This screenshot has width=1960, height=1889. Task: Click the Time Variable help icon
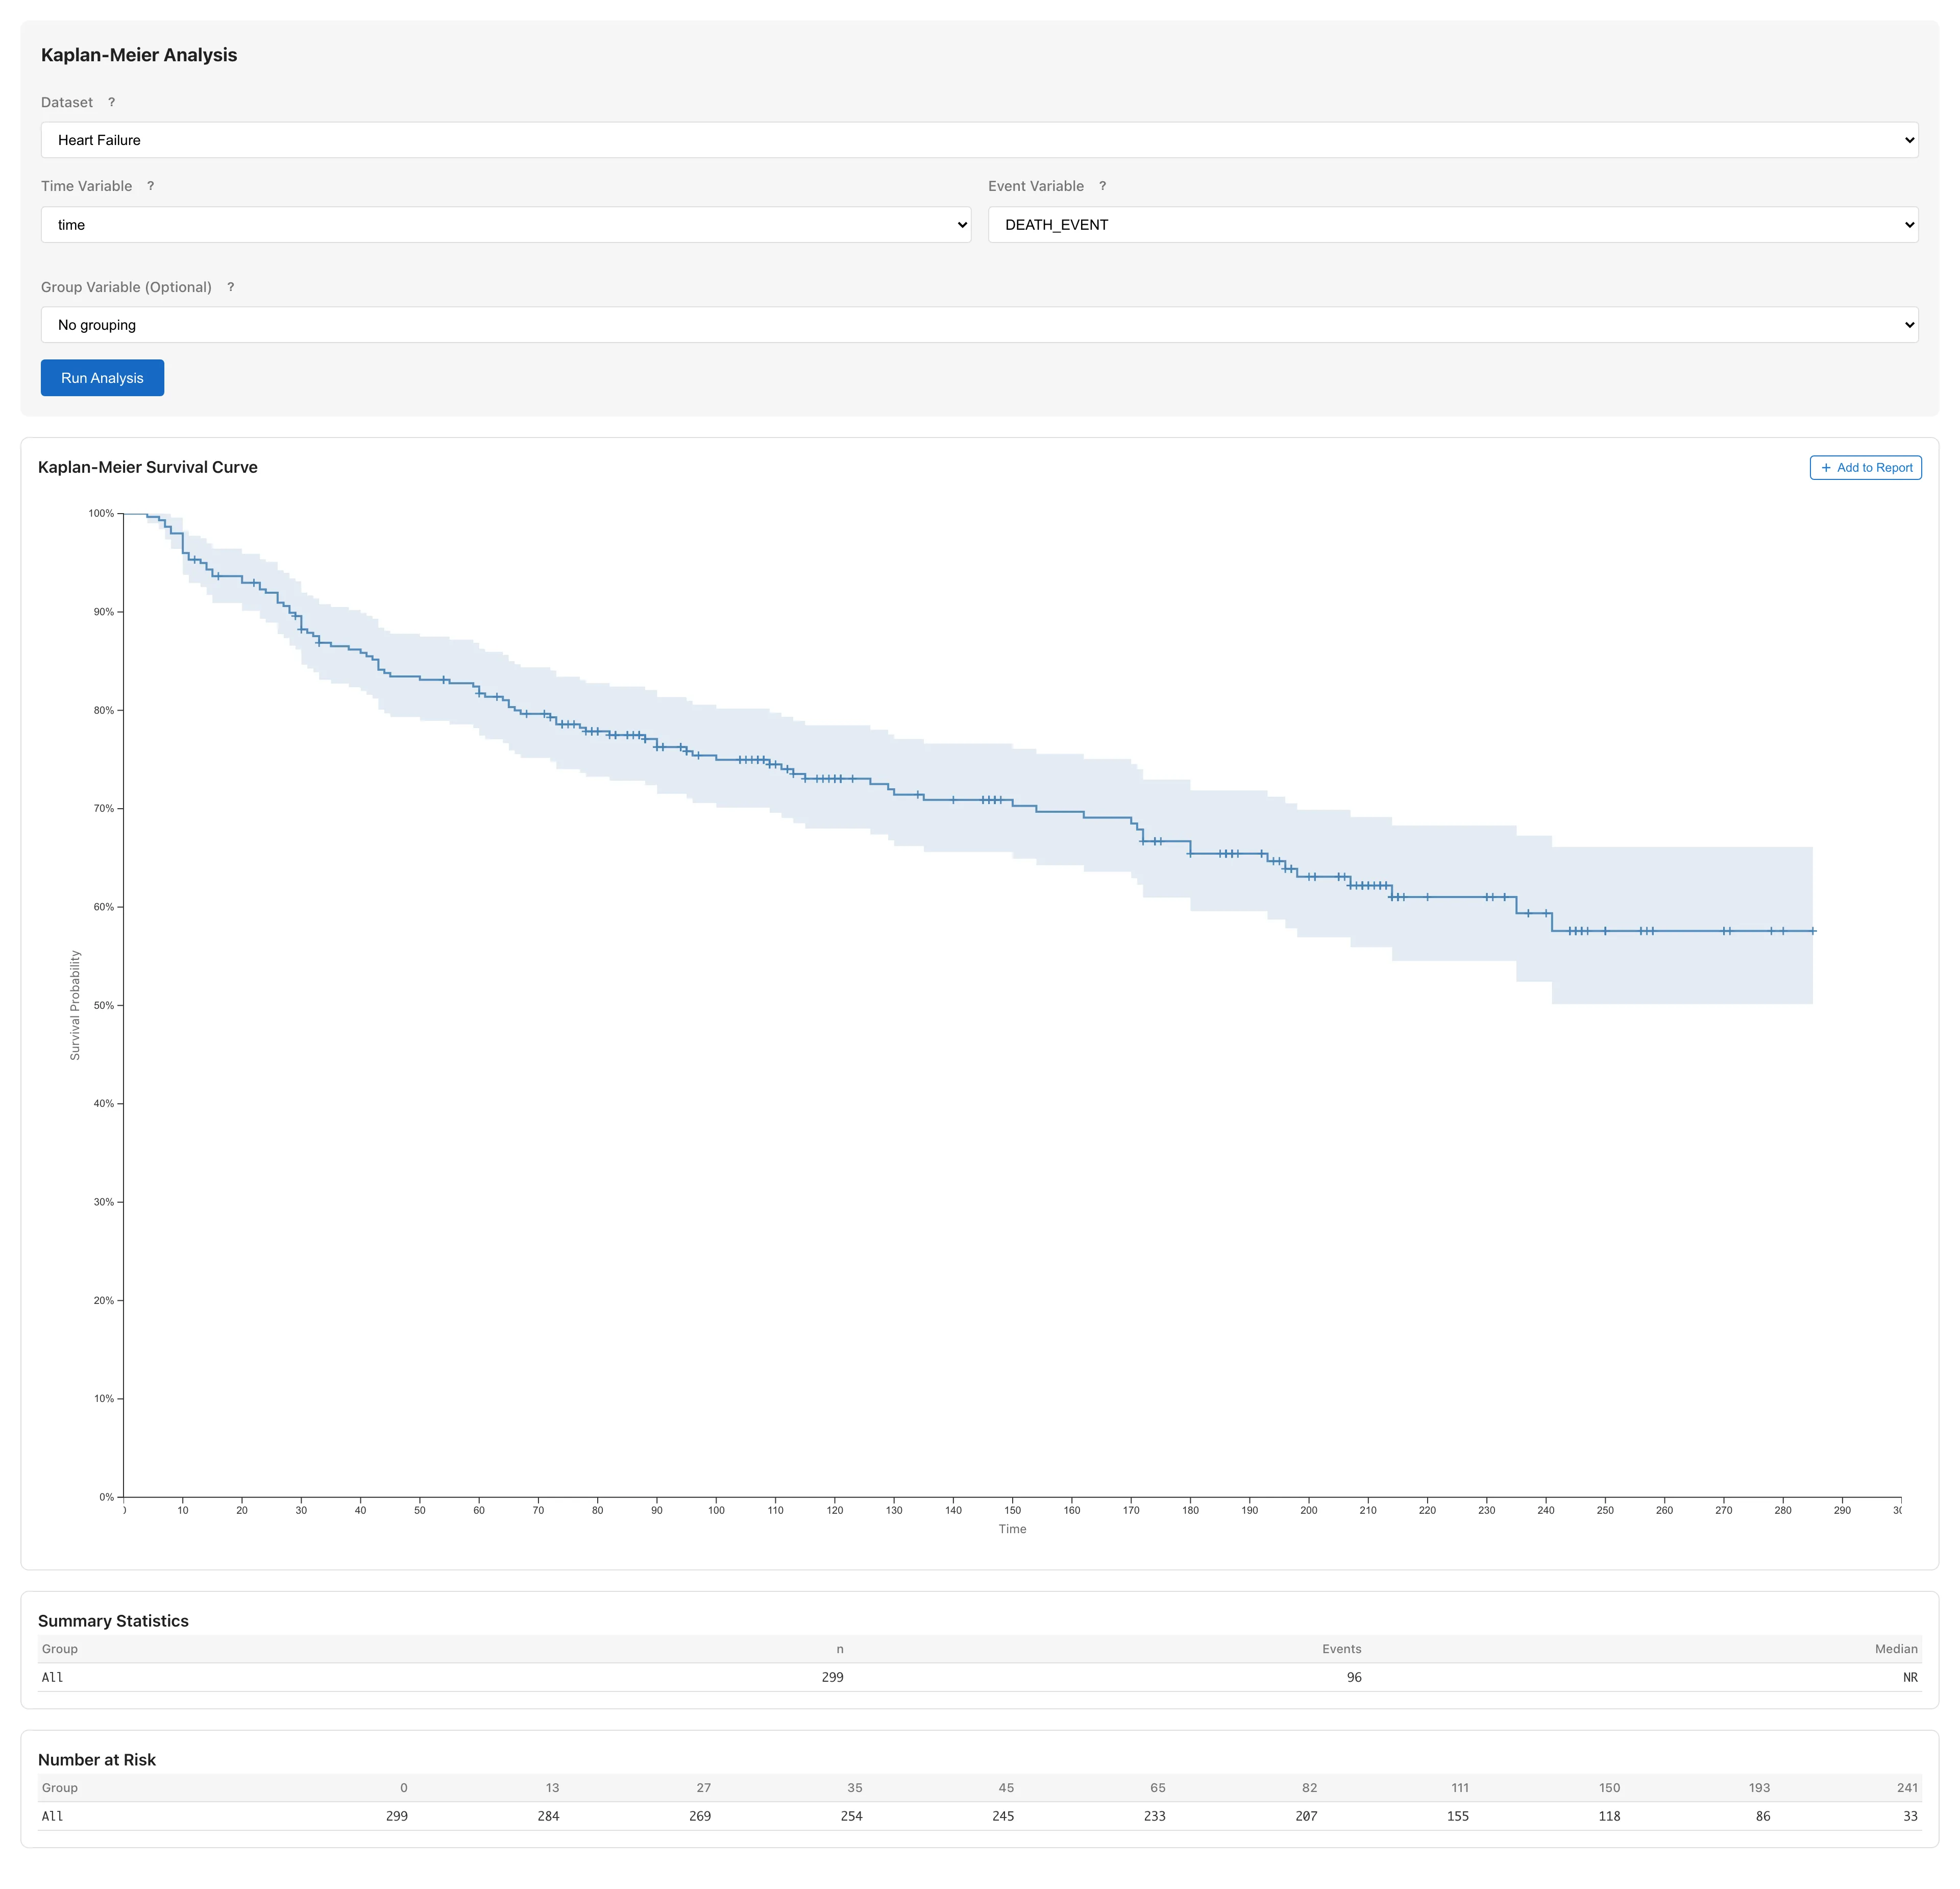150,186
